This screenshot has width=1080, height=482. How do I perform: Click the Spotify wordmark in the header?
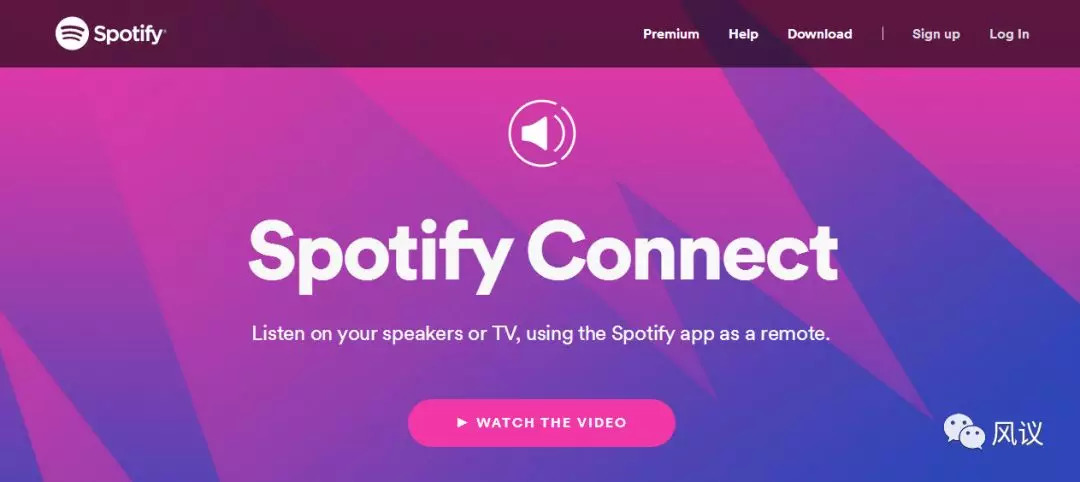tap(129, 34)
